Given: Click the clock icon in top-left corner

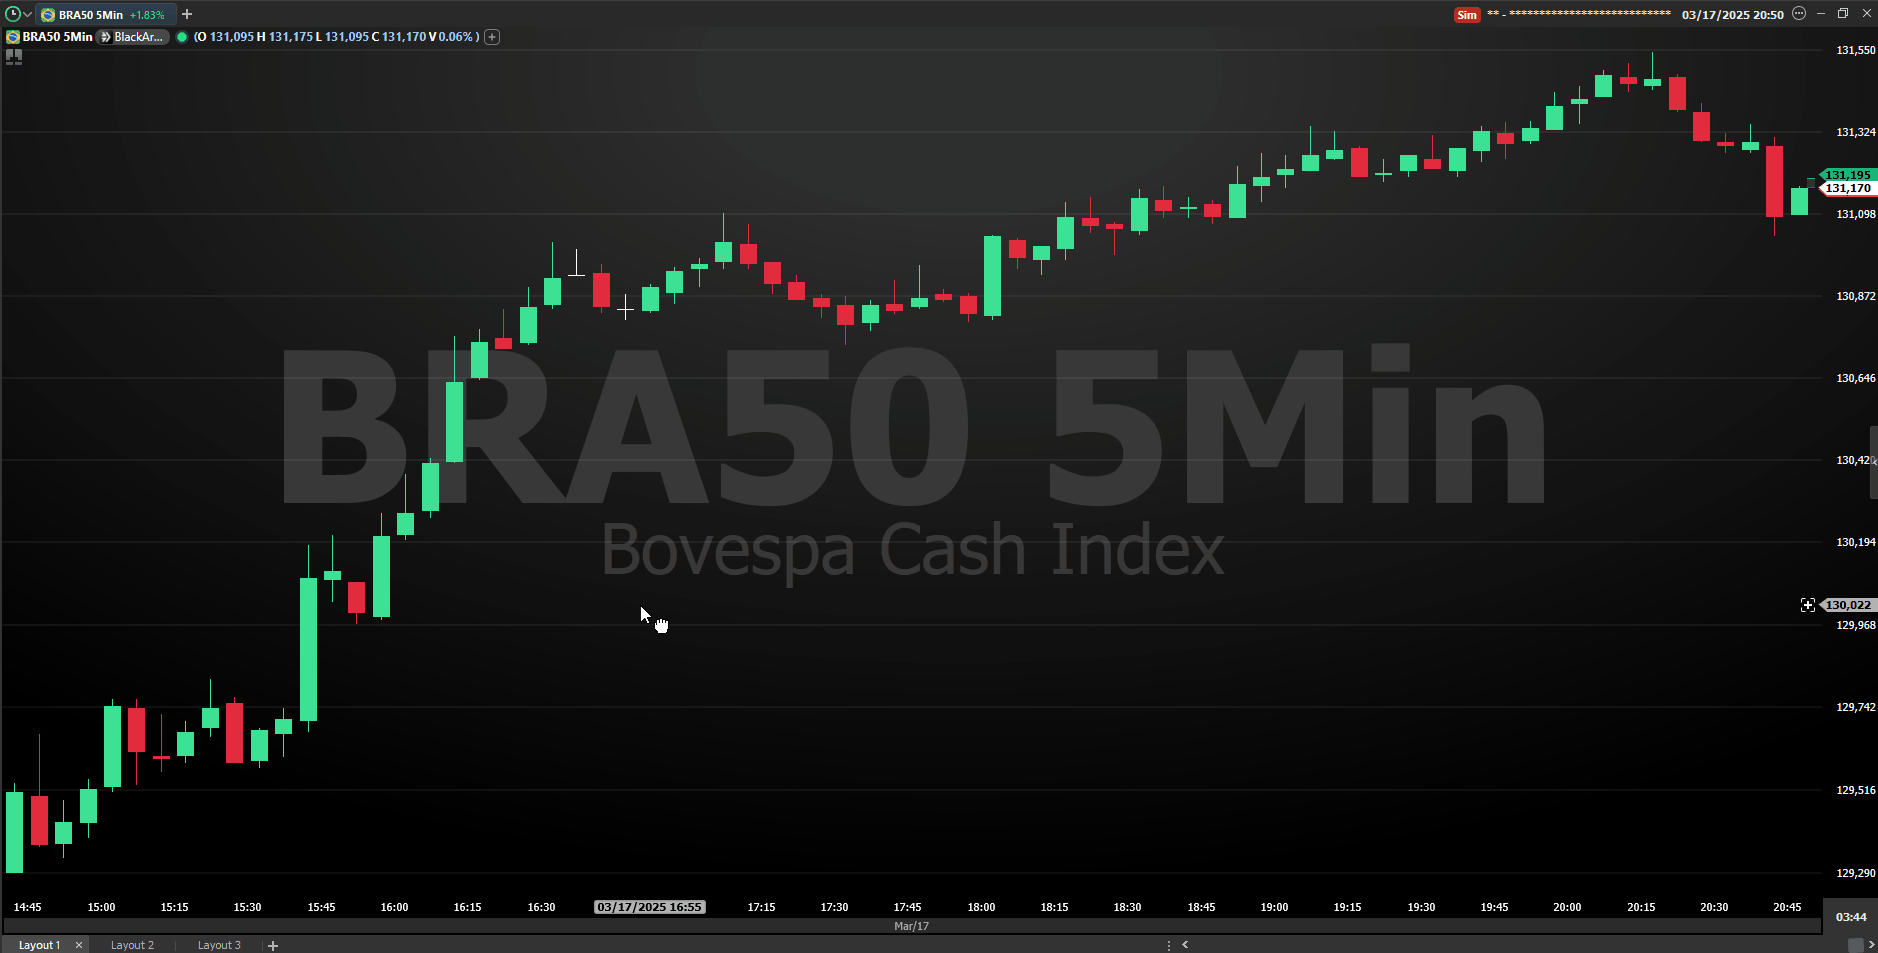Looking at the screenshot, I should (12, 14).
